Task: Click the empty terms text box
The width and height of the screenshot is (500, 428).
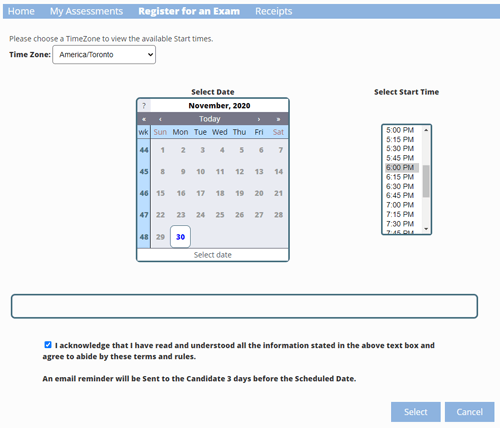Action: [x=244, y=306]
